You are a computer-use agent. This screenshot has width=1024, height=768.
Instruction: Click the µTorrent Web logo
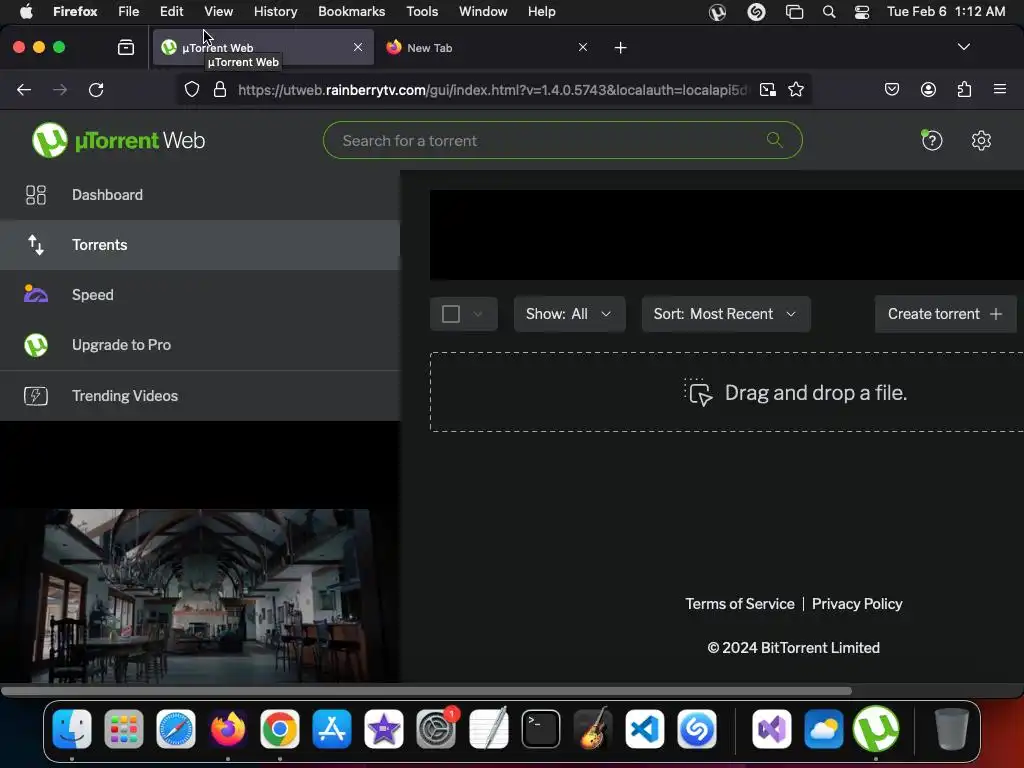[118, 140]
